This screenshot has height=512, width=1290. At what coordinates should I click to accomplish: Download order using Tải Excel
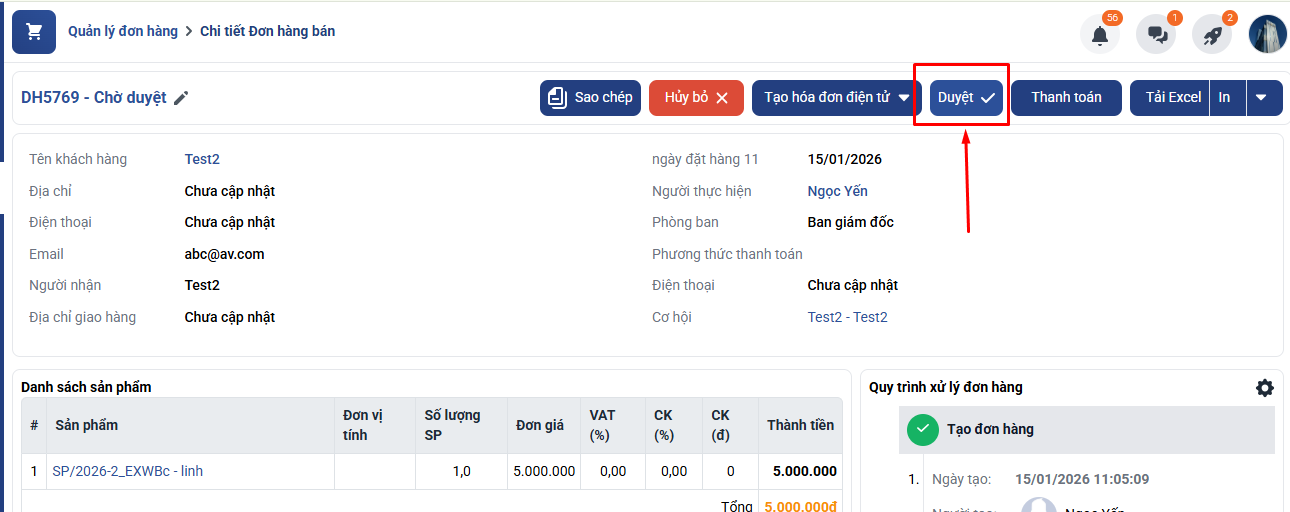pos(1172,98)
